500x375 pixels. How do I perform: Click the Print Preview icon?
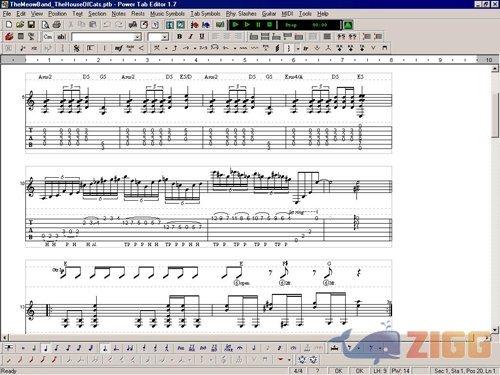click(45, 25)
